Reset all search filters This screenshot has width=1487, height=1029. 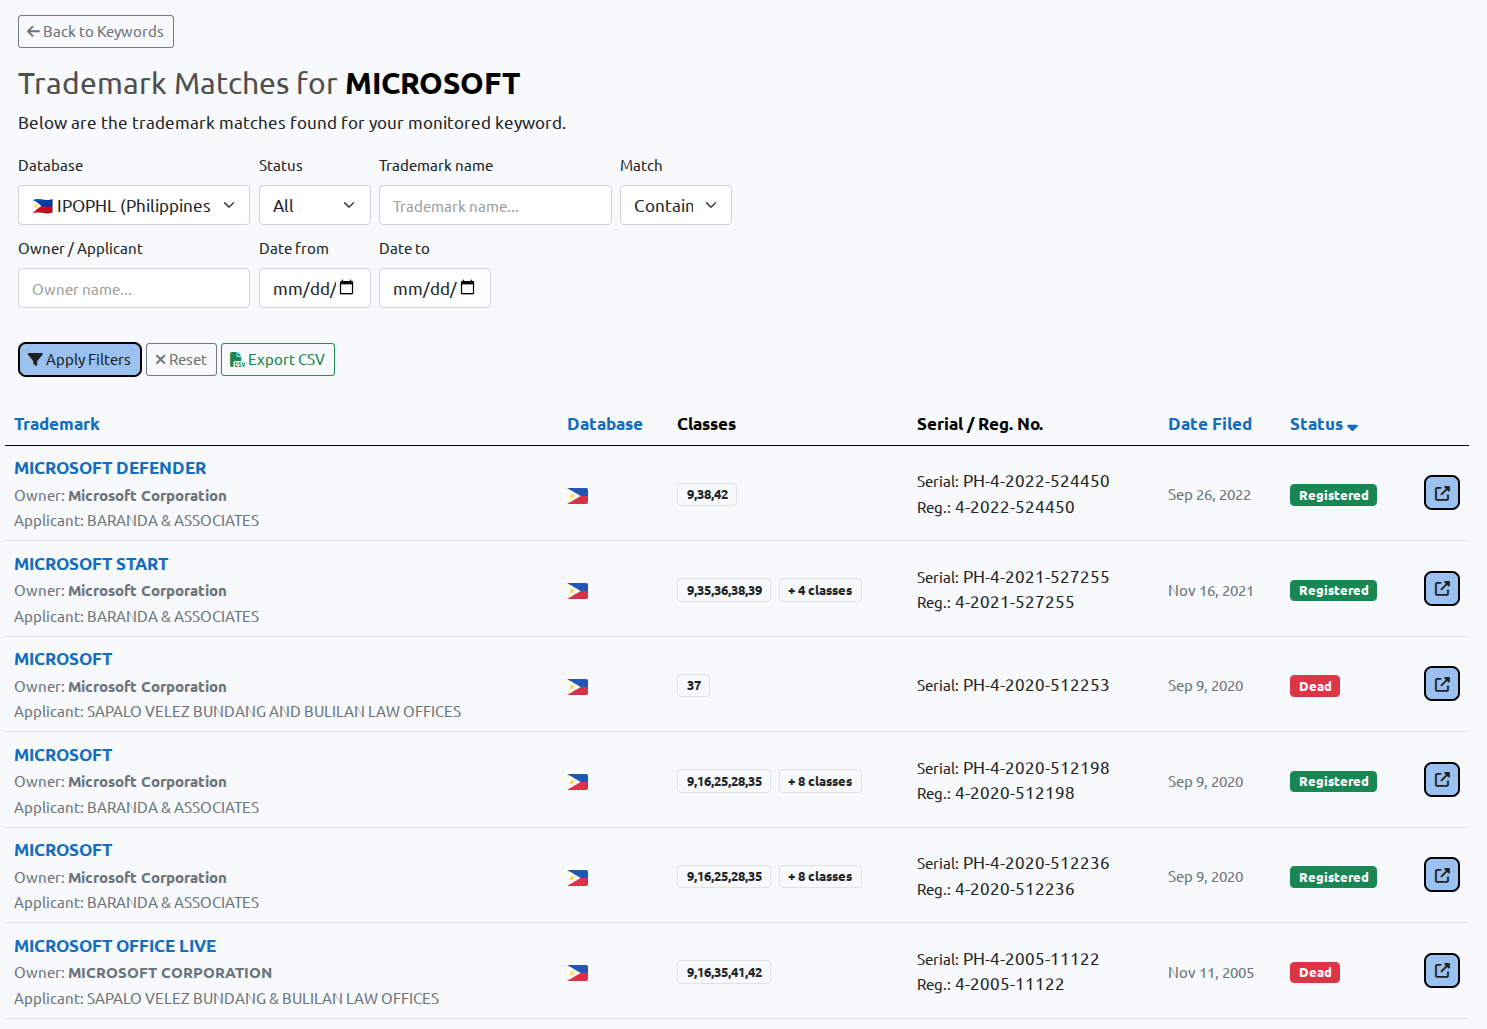coord(181,359)
